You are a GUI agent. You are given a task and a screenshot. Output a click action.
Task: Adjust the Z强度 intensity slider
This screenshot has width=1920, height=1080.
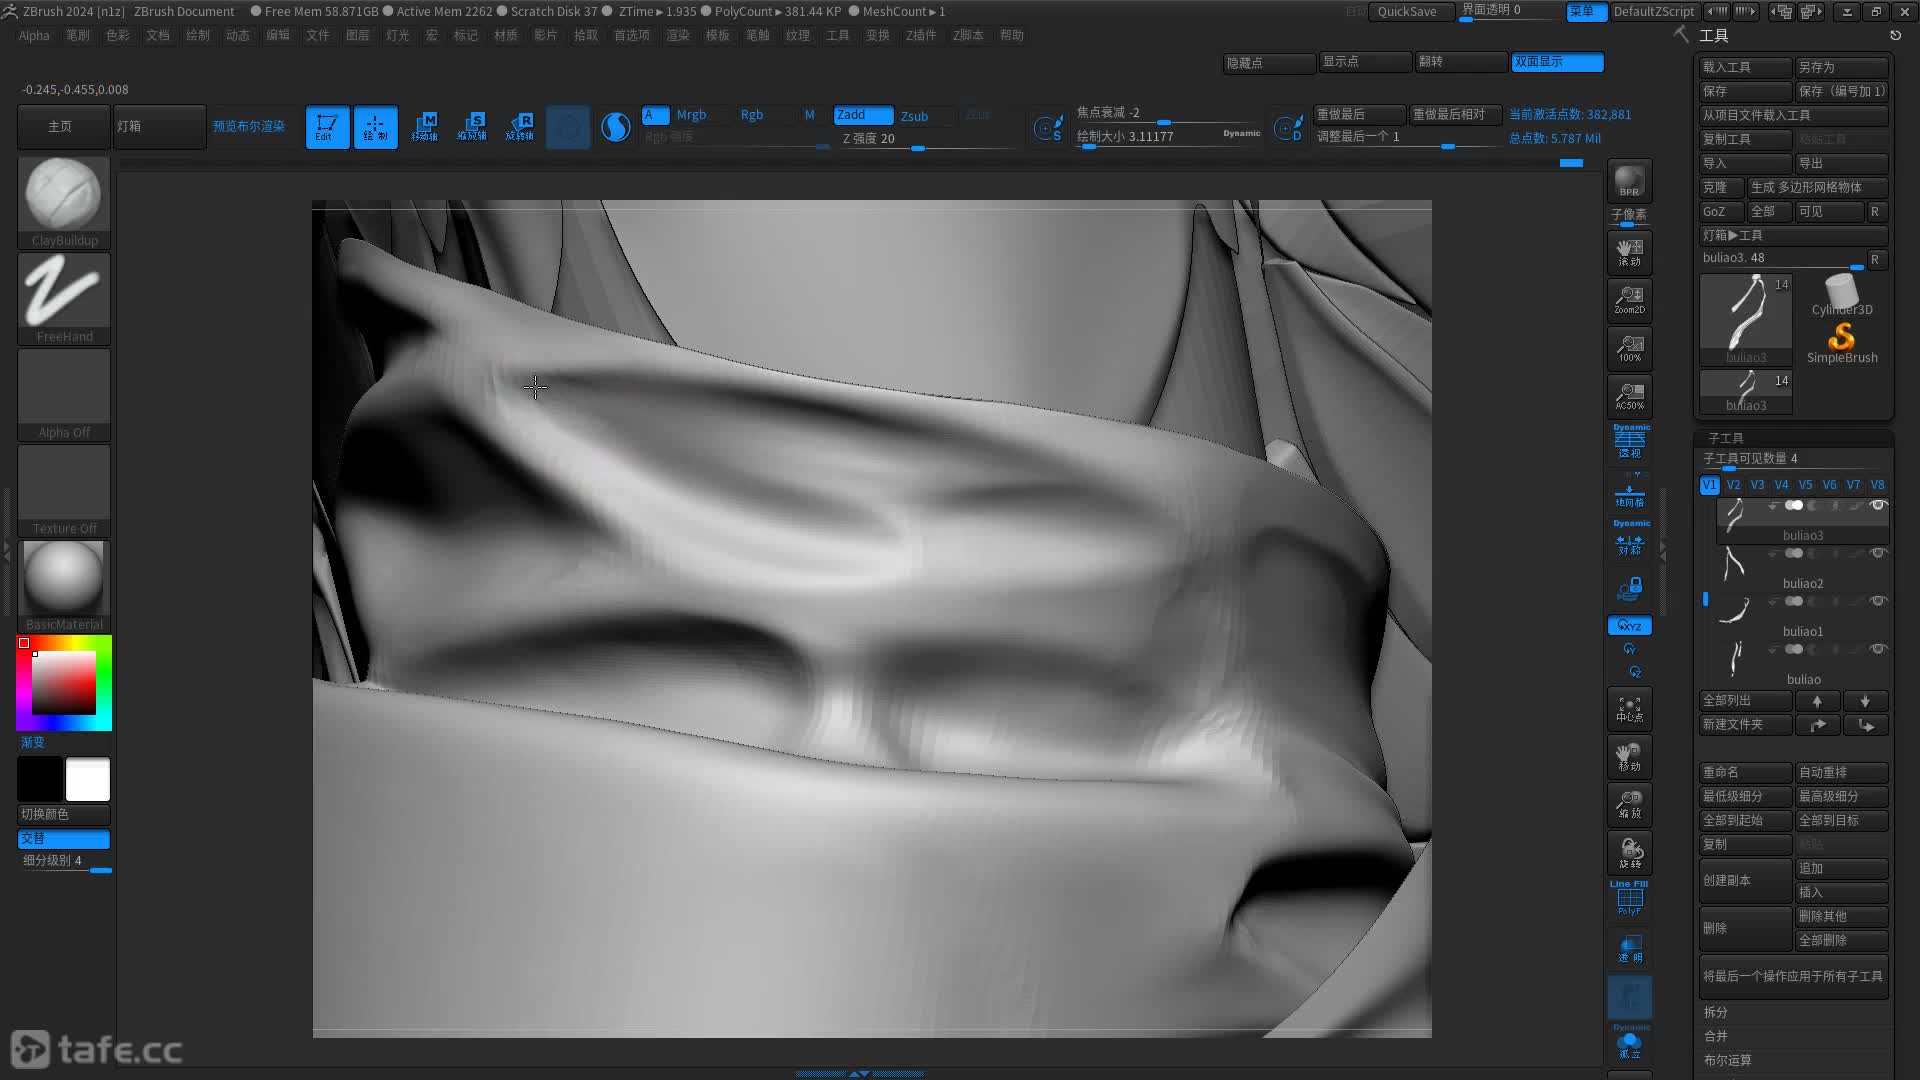927,139
